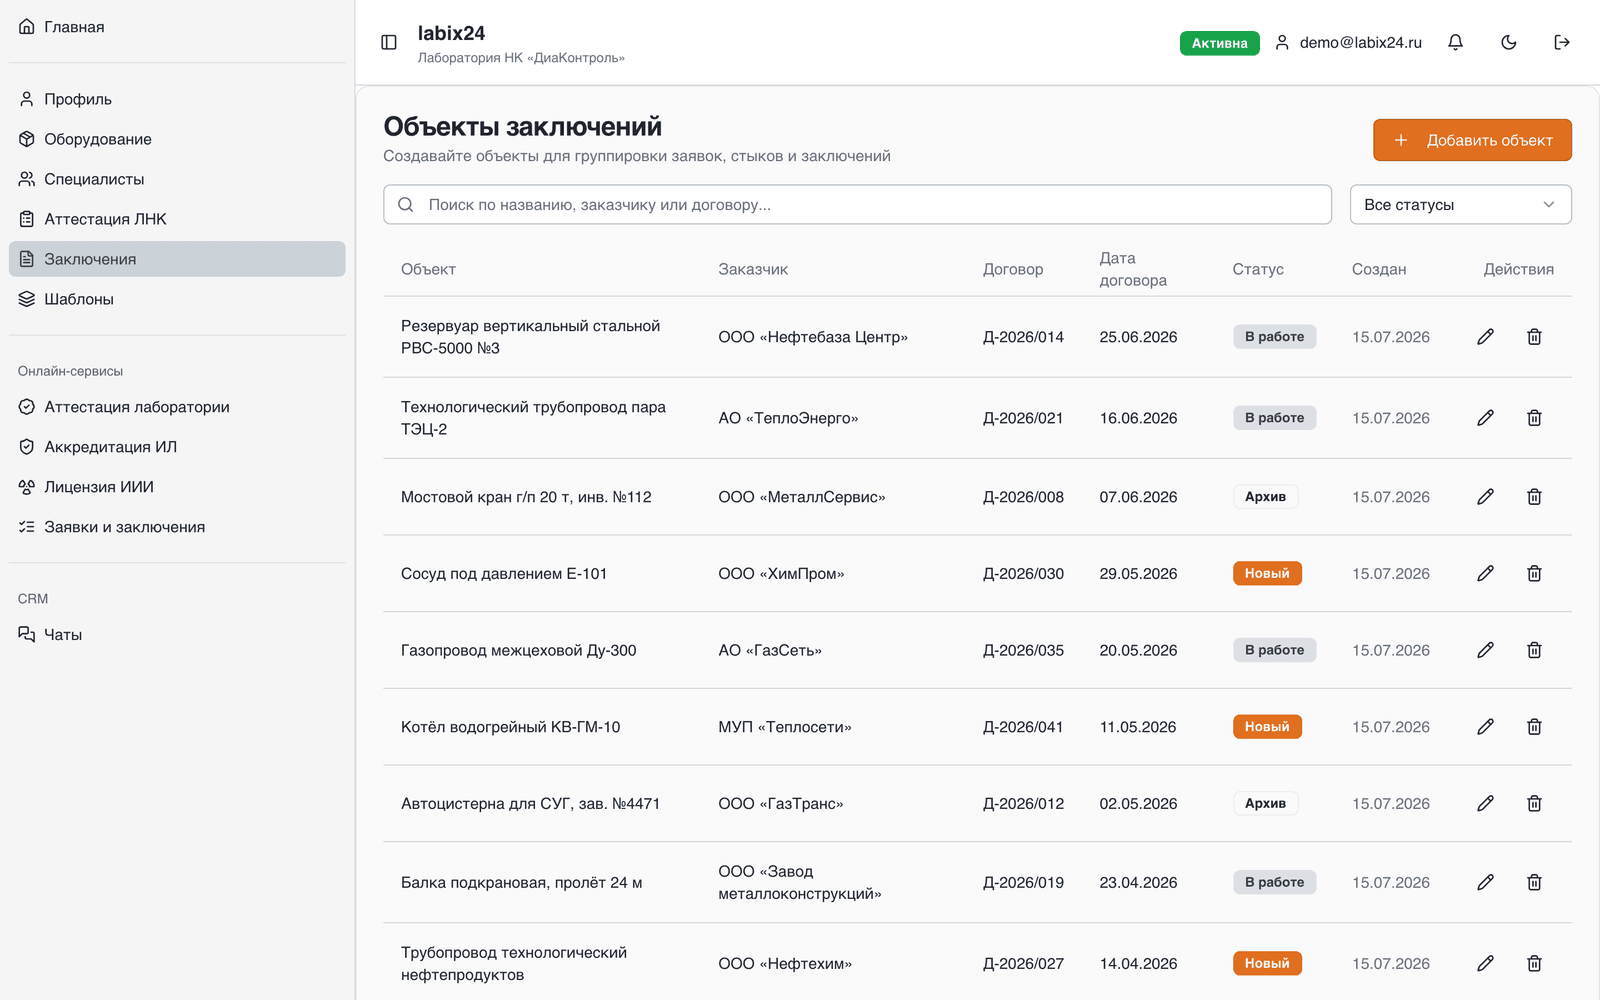Edit the Мостовой кран row with pencil
The width and height of the screenshot is (1600, 1000).
[x=1485, y=497]
